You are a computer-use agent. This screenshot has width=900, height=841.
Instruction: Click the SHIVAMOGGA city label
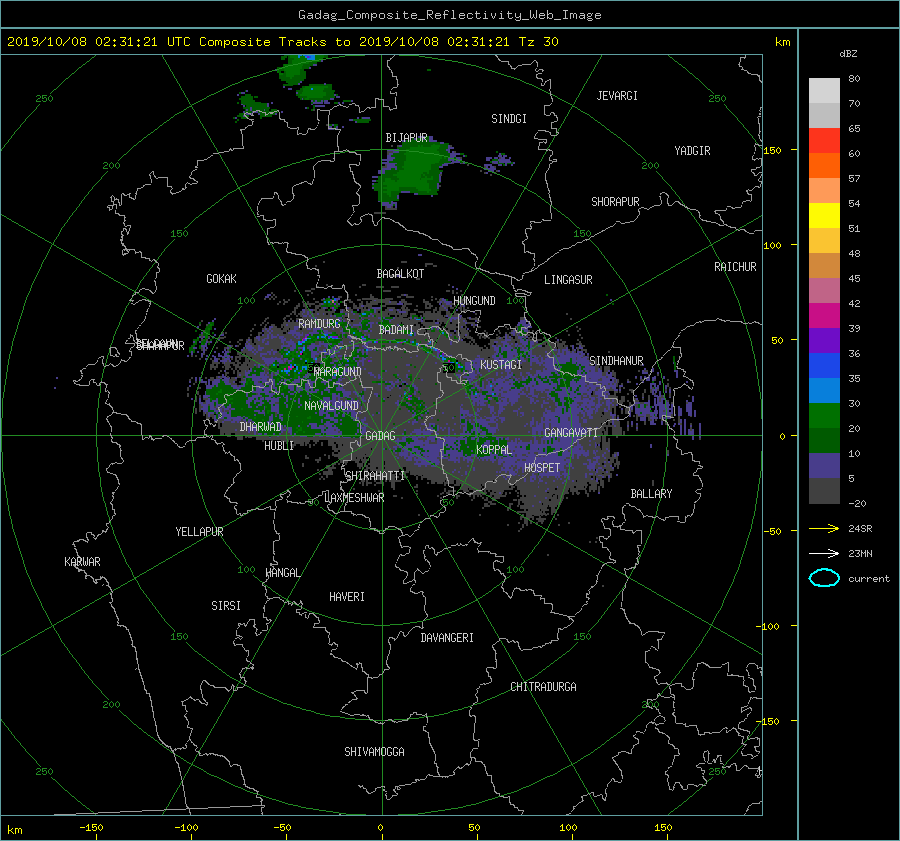[374, 752]
